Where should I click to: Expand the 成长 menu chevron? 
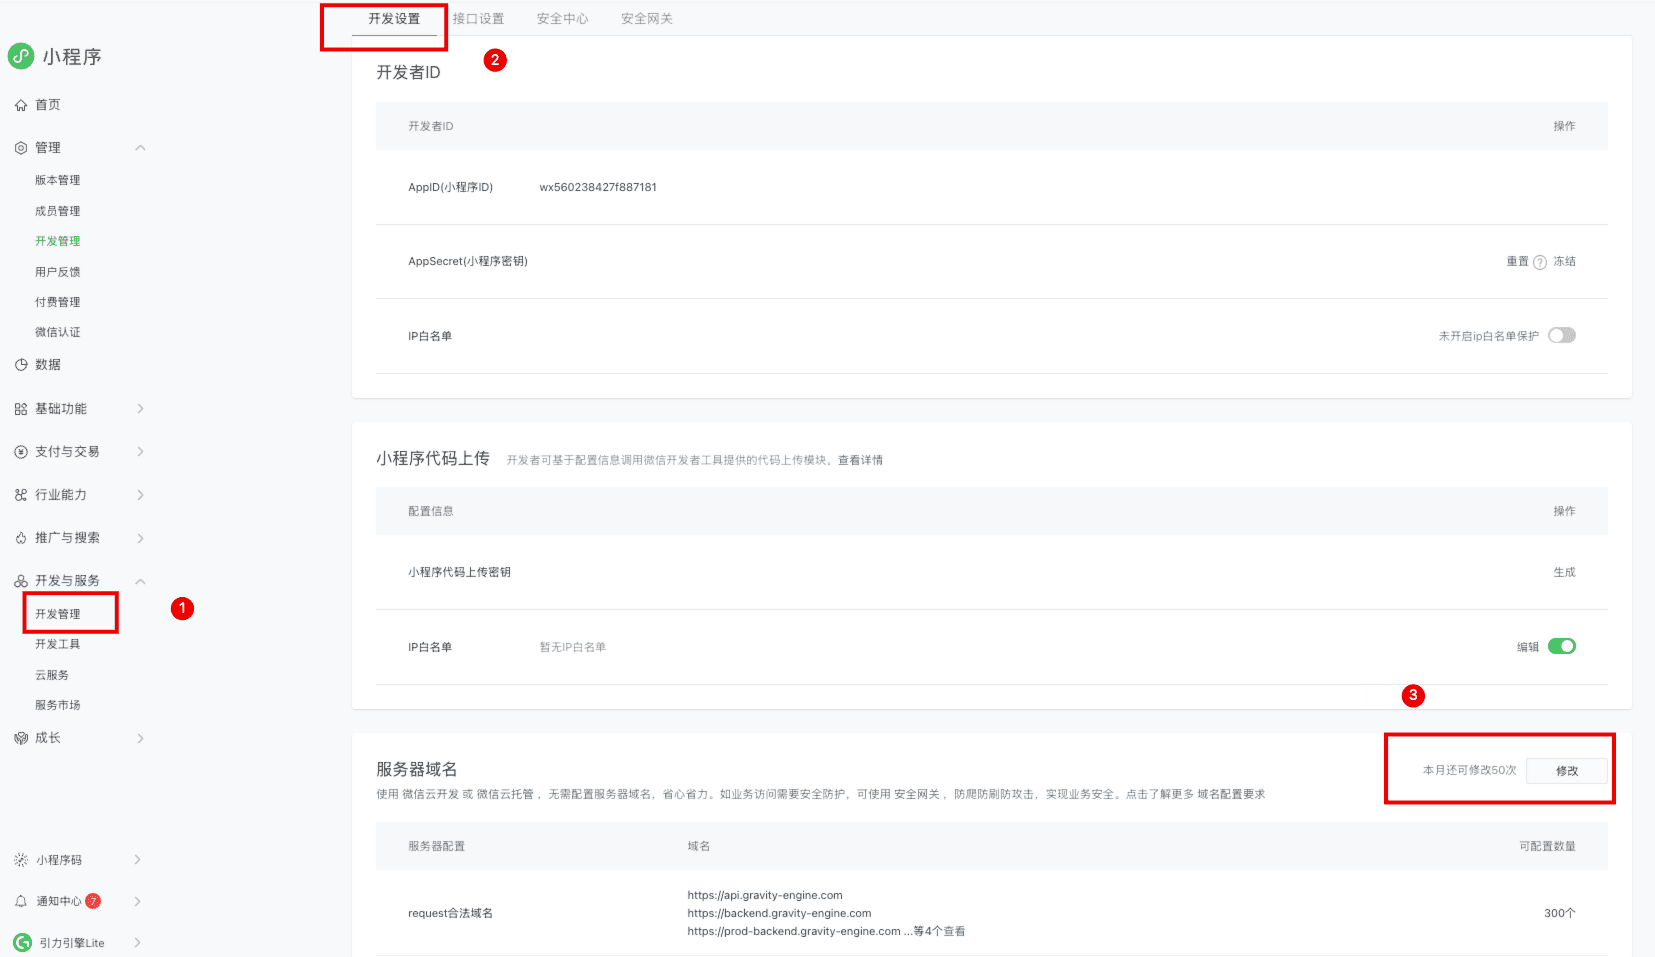140,738
